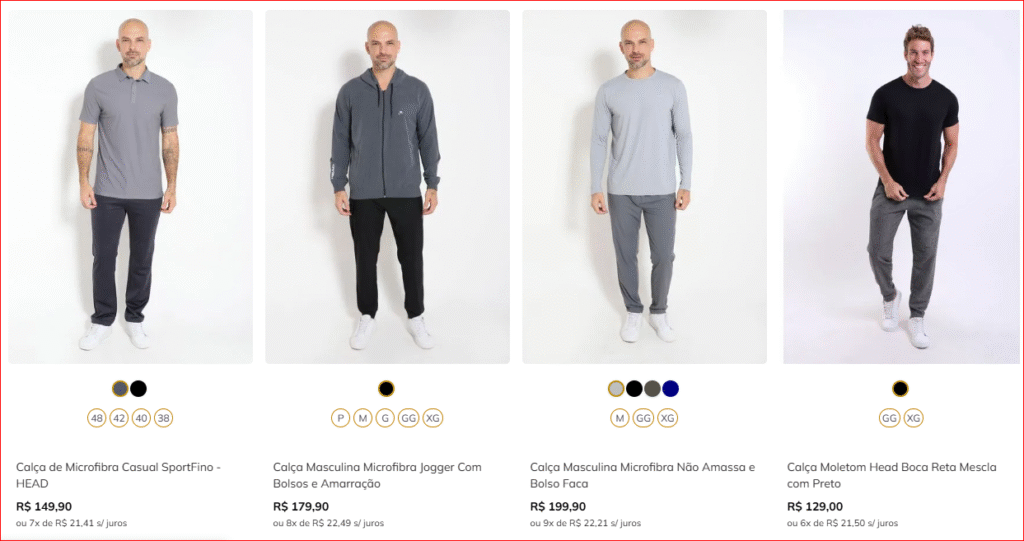Viewport: 1024px width, 541px height.
Task: Choose size P for Jogger pants
Action: click(340, 418)
